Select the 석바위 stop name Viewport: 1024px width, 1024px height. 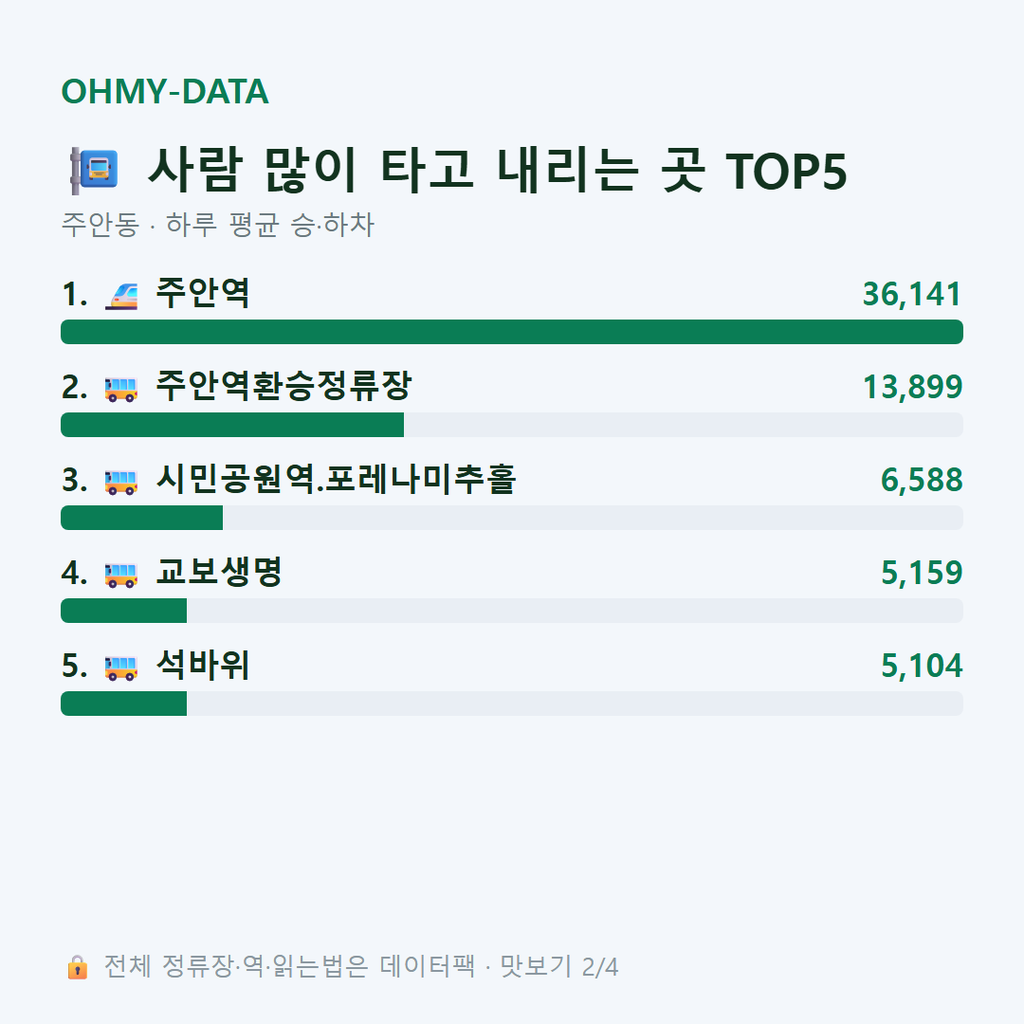tap(202, 665)
